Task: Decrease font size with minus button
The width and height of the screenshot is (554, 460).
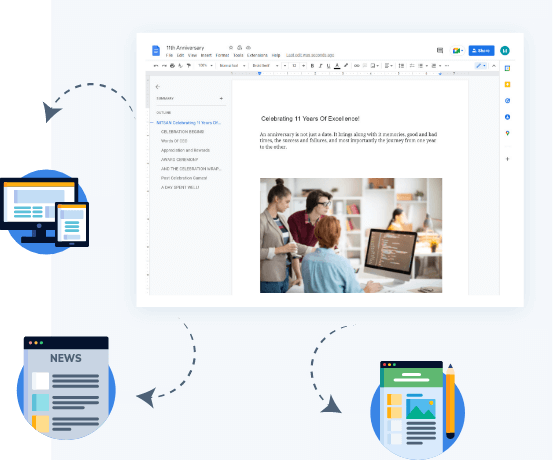Action: pos(285,66)
